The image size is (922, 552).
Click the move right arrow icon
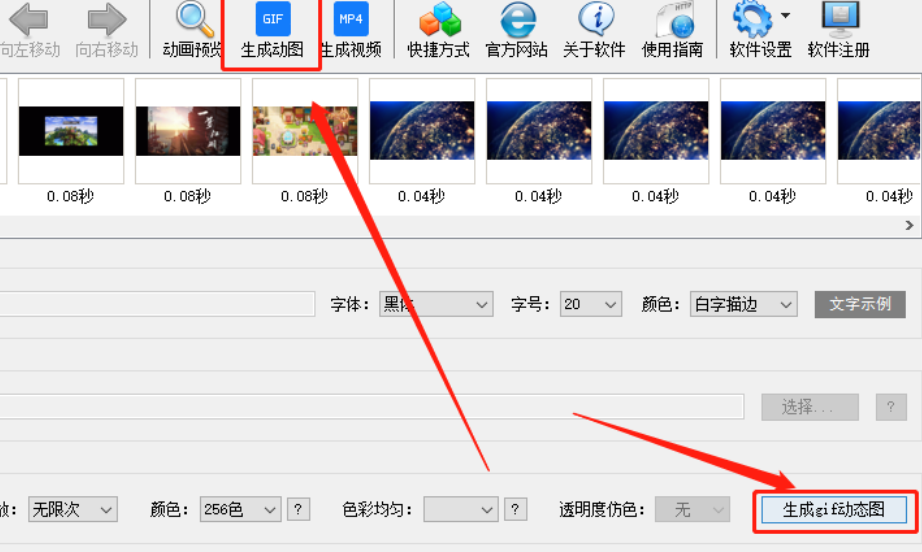(x=106, y=19)
